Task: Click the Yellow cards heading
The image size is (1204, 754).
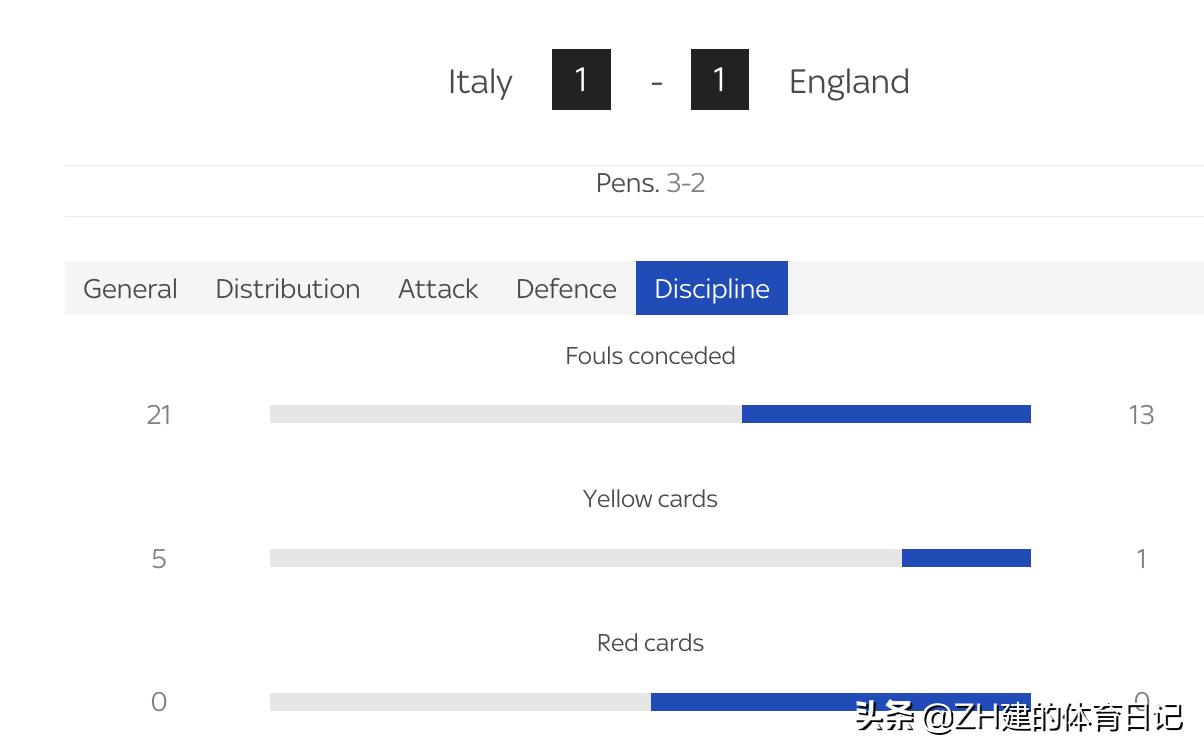Action: click(650, 499)
